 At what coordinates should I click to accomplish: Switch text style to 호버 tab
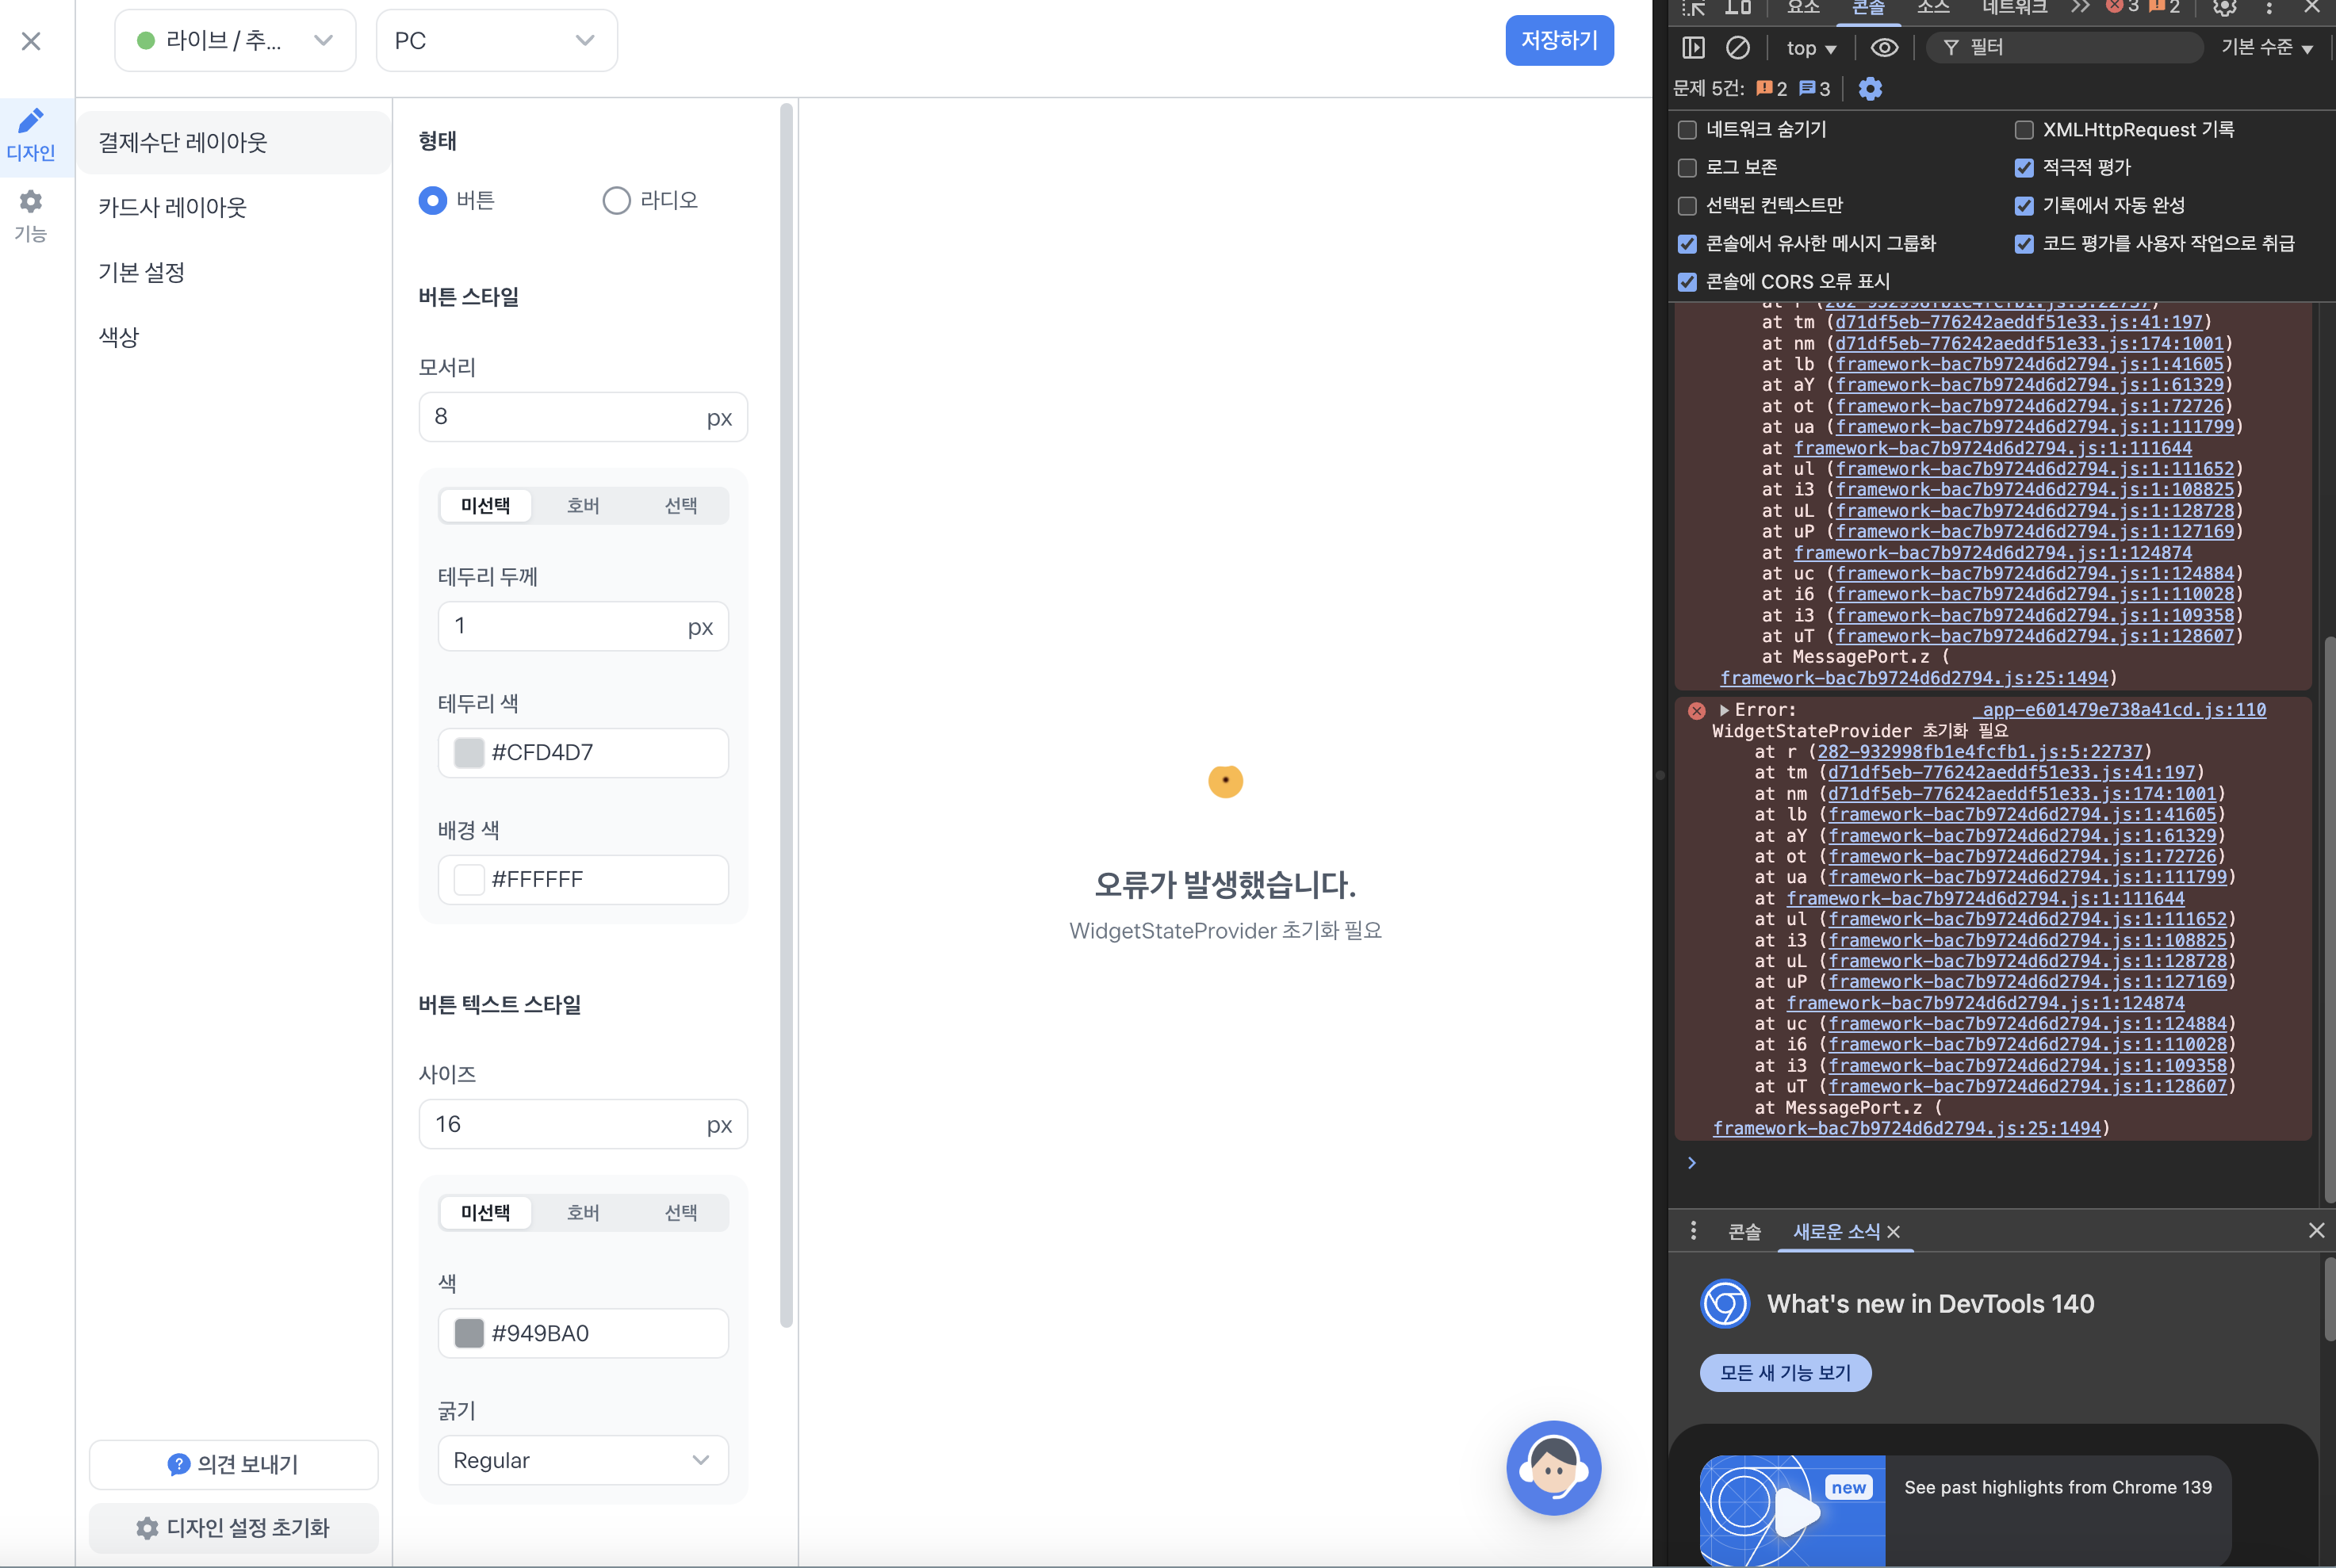(x=583, y=1213)
